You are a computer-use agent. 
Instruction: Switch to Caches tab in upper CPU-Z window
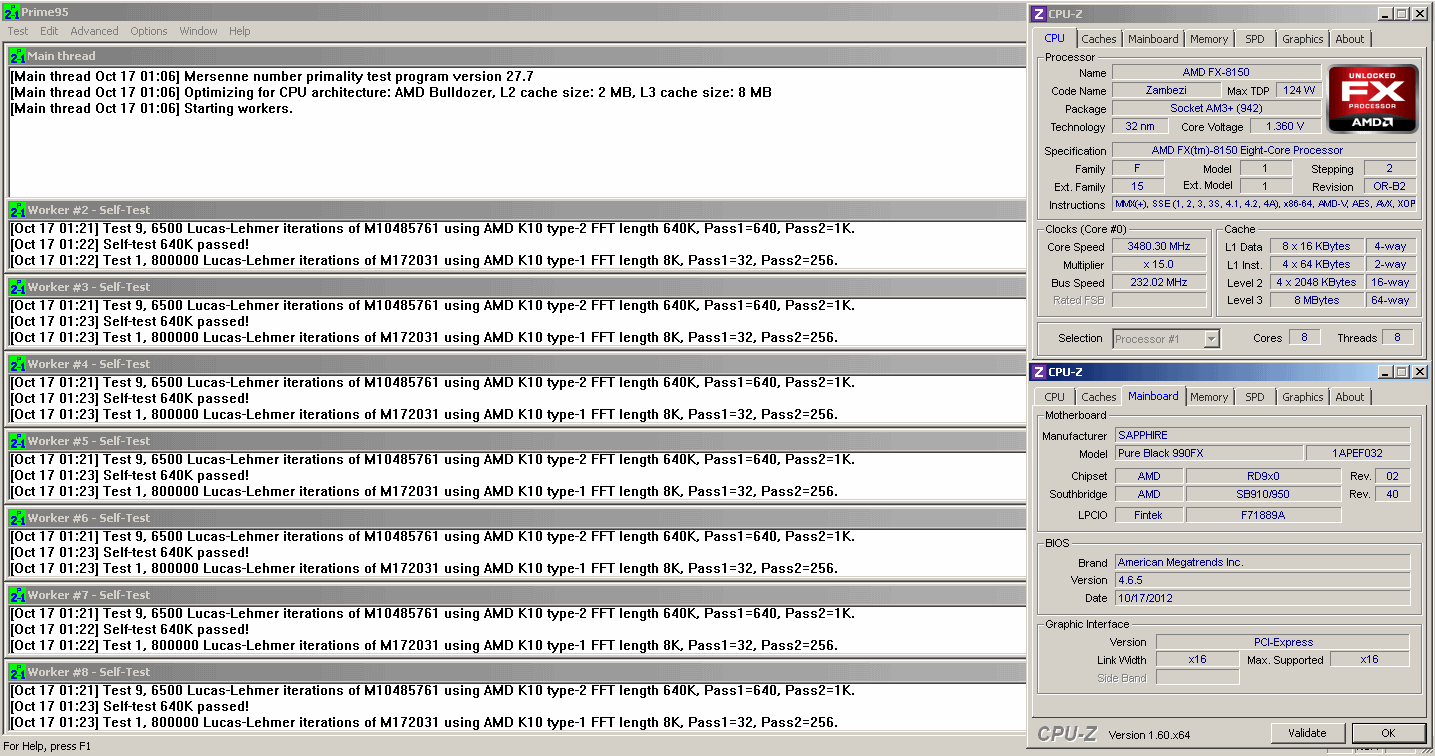(x=1099, y=39)
